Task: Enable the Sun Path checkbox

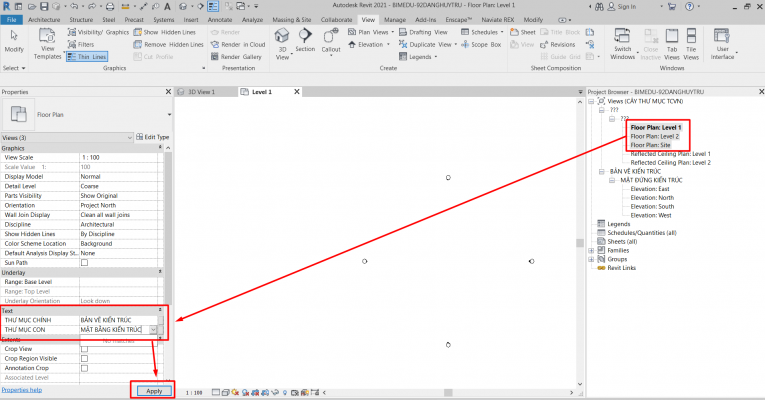Action: tap(84, 262)
